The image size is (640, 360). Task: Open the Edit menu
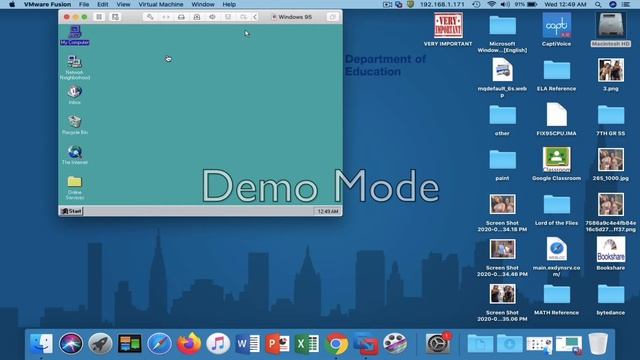tap(103, 4)
